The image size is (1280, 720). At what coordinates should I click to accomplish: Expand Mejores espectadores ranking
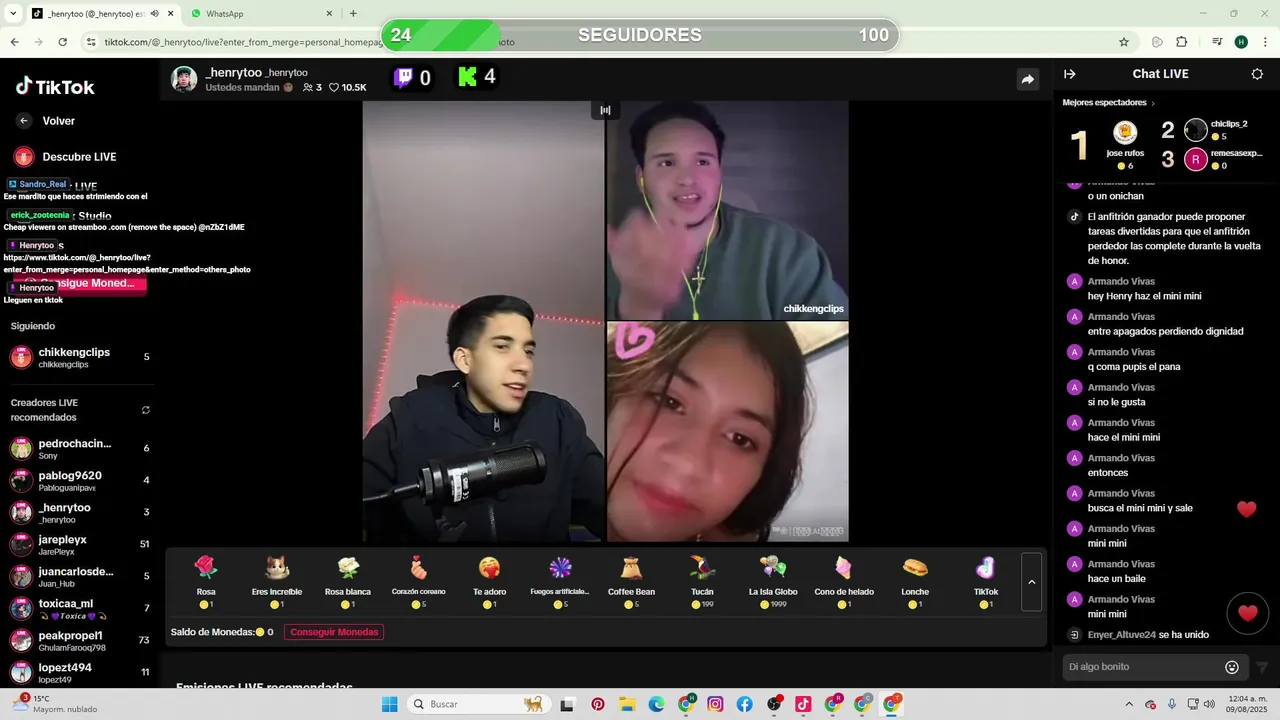[x=1108, y=103]
